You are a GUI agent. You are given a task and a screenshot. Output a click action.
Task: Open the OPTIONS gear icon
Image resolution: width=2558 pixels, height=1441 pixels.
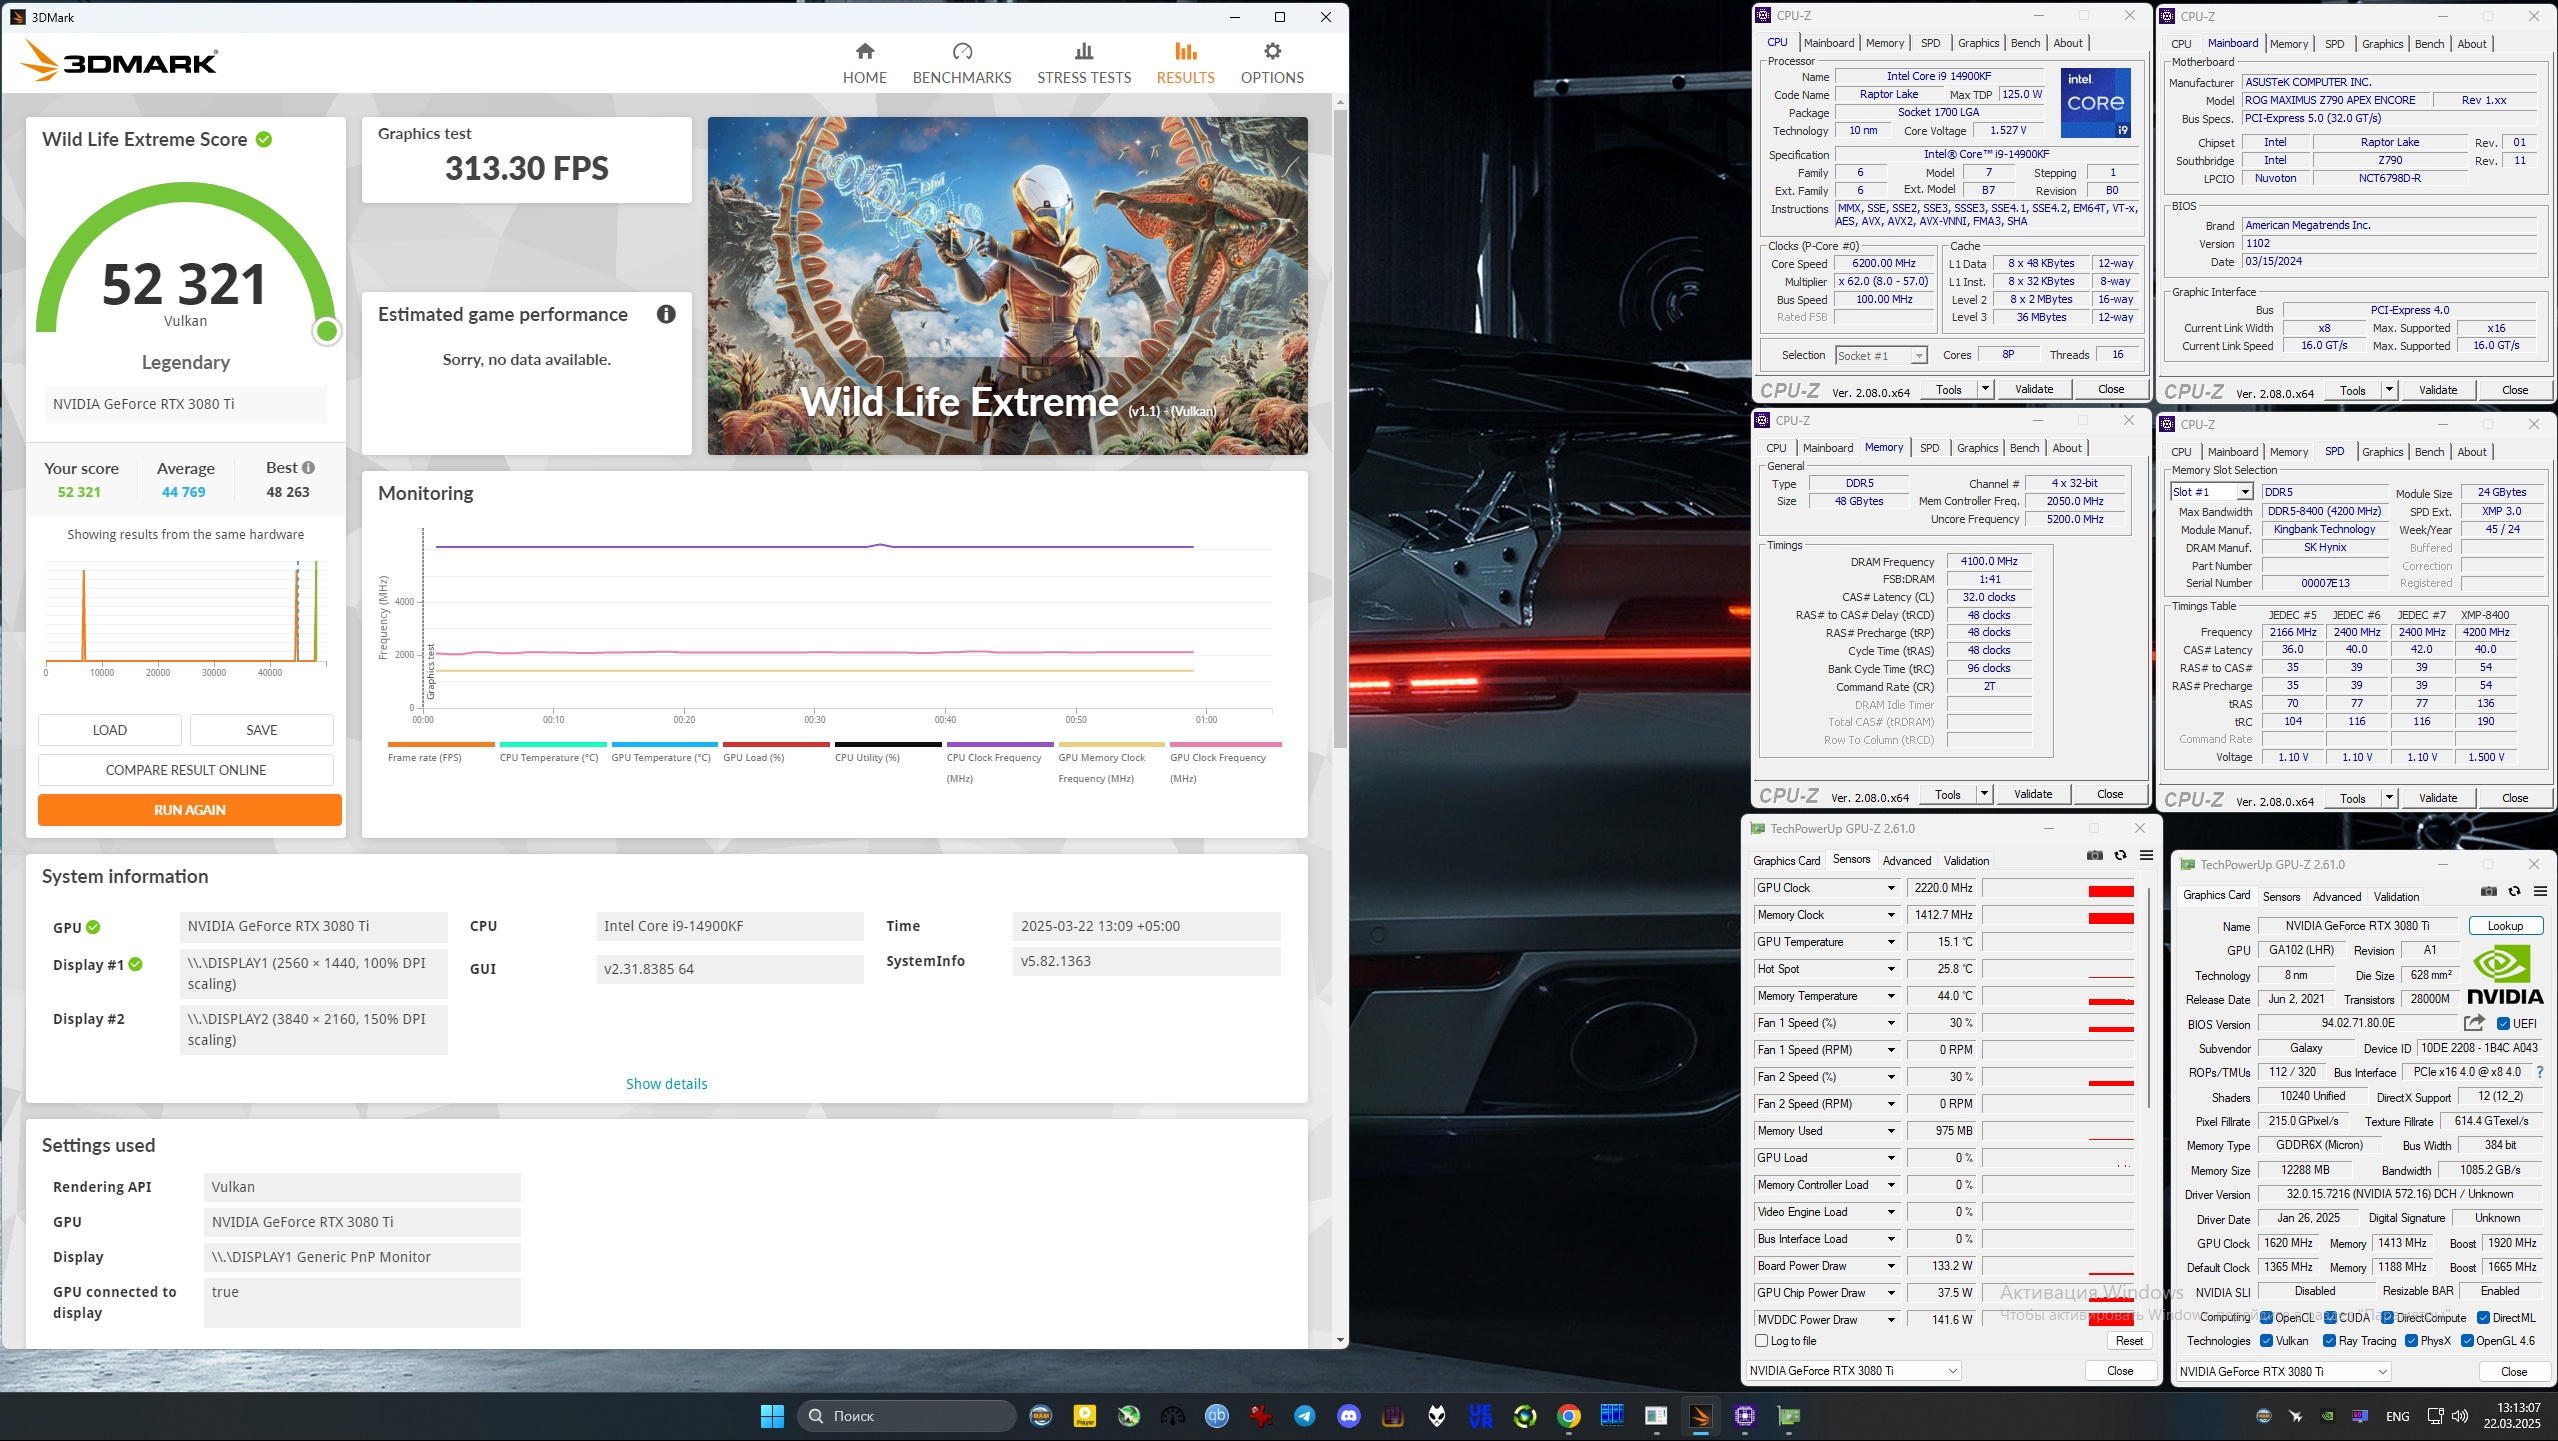pyautogui.click(x=1272, y=51)
